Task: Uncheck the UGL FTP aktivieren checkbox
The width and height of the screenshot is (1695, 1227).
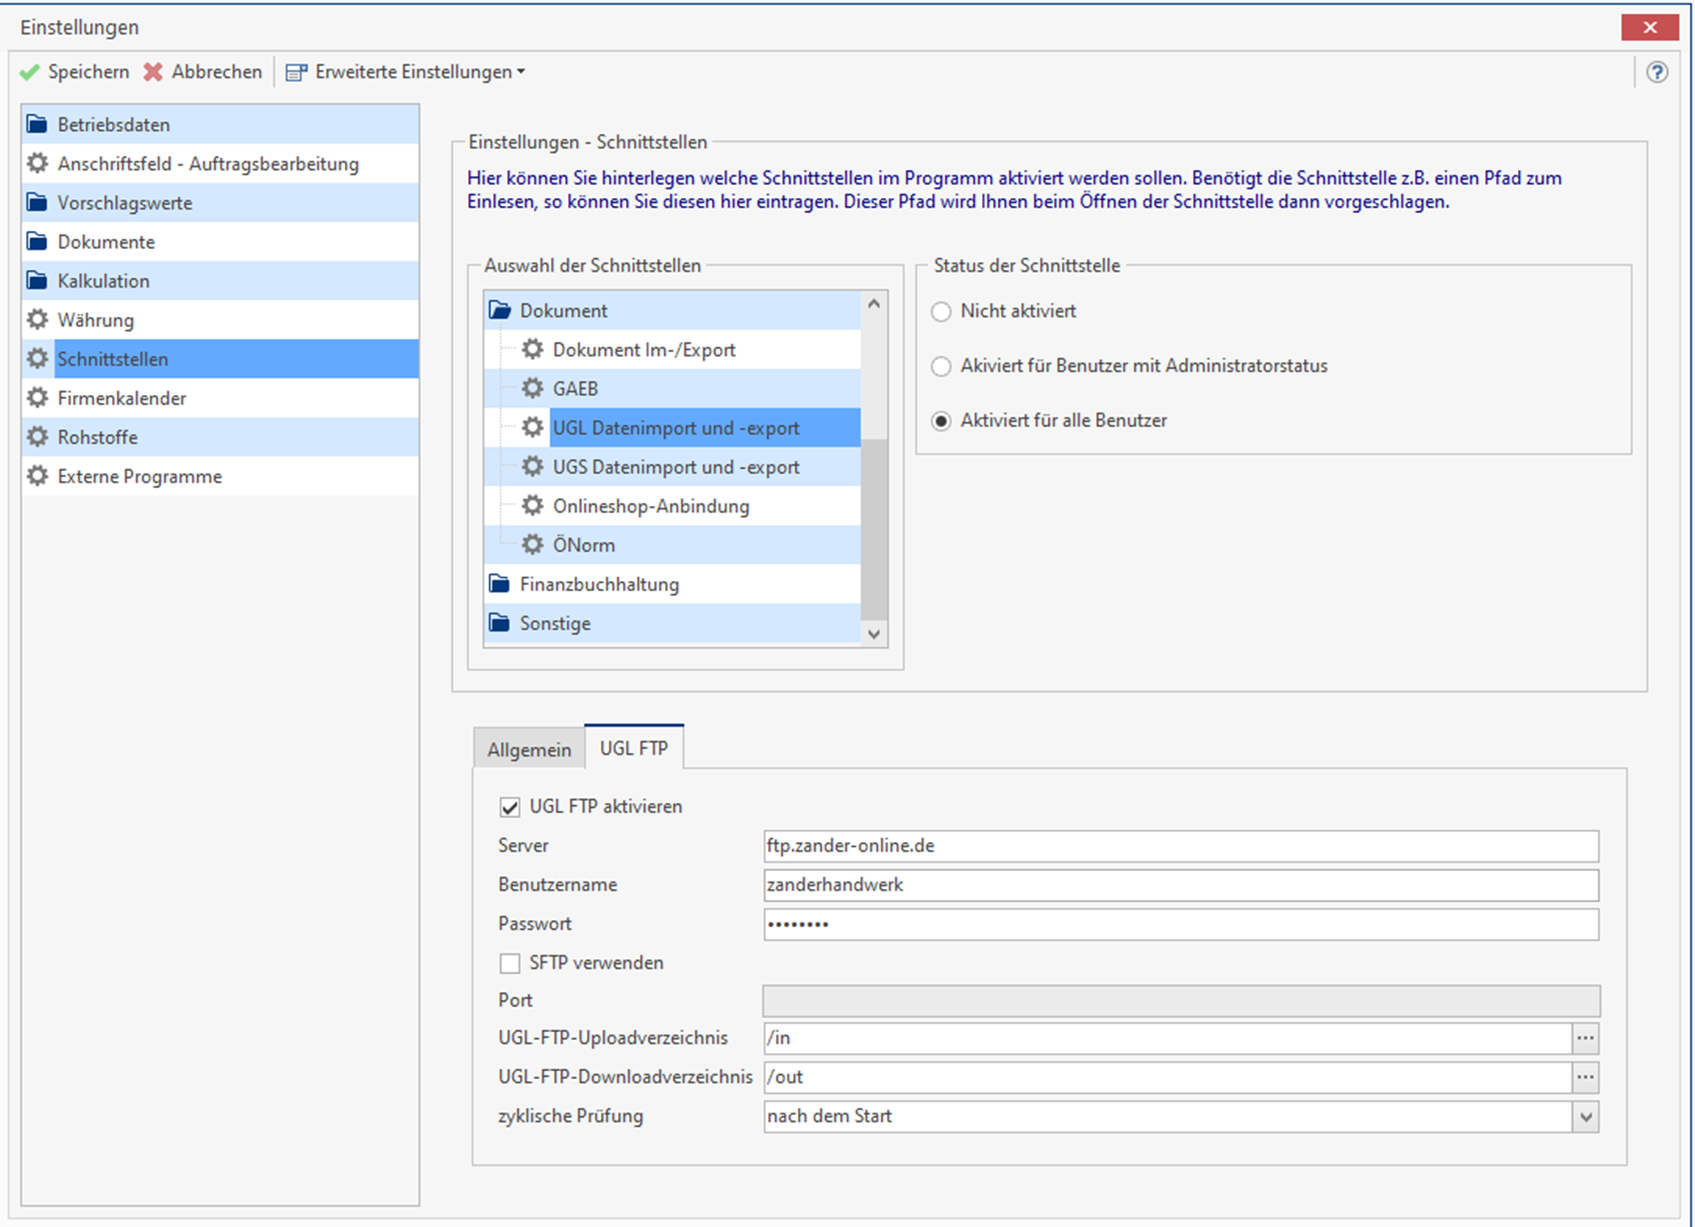Action: pos(510,807)
